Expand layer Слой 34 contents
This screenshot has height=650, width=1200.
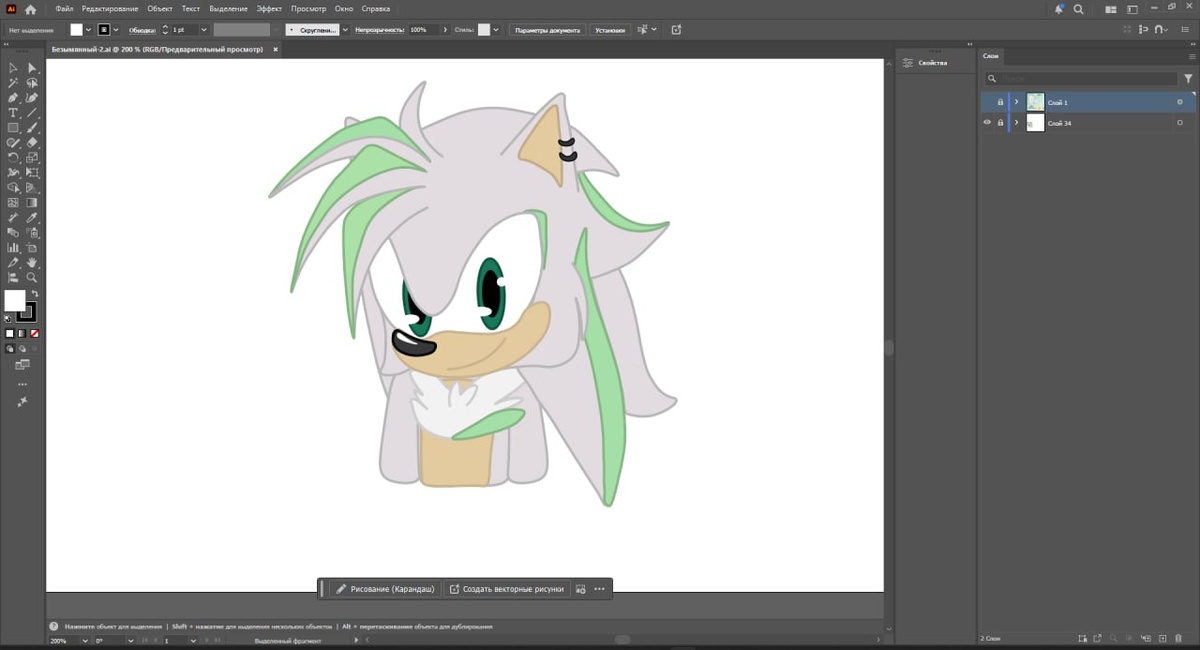1016,122
